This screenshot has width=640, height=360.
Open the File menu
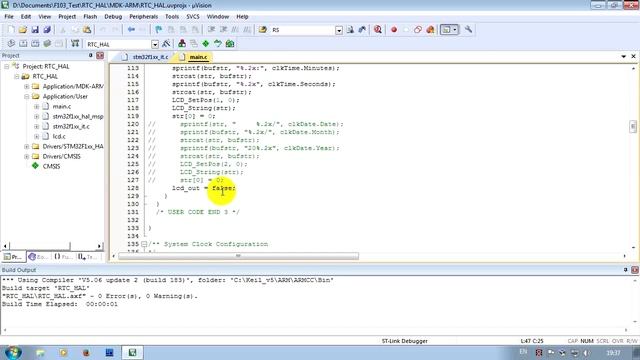[9, 16]
